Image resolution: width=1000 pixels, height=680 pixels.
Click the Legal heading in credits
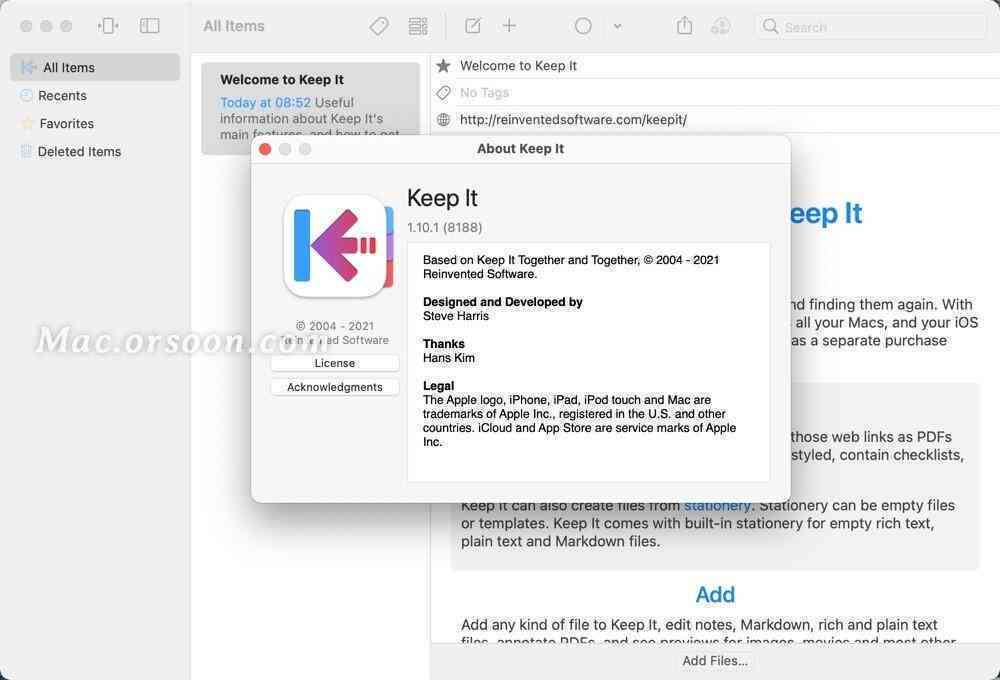pyautogui.click(x=439, y=386)
